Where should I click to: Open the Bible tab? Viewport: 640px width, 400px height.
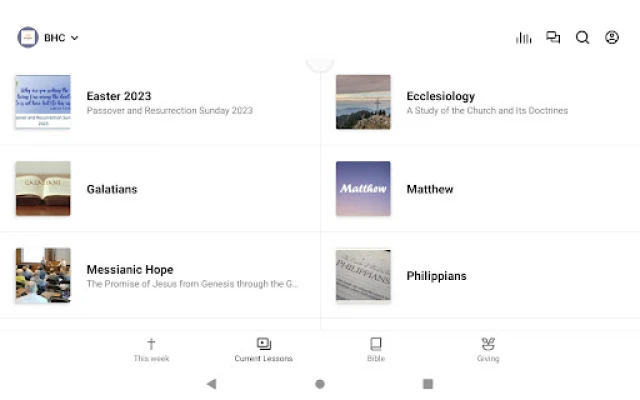(x=375, y=349)
